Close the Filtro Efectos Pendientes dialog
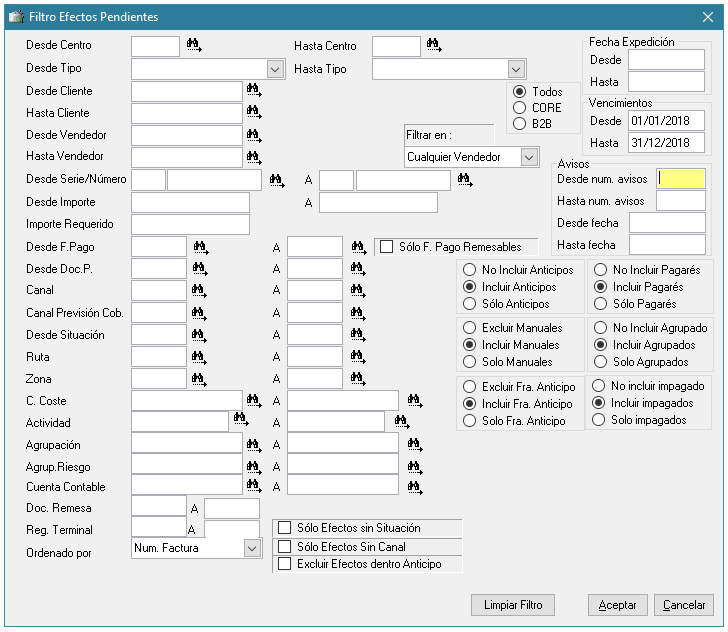The image size is (728, 632). (708, 17)
